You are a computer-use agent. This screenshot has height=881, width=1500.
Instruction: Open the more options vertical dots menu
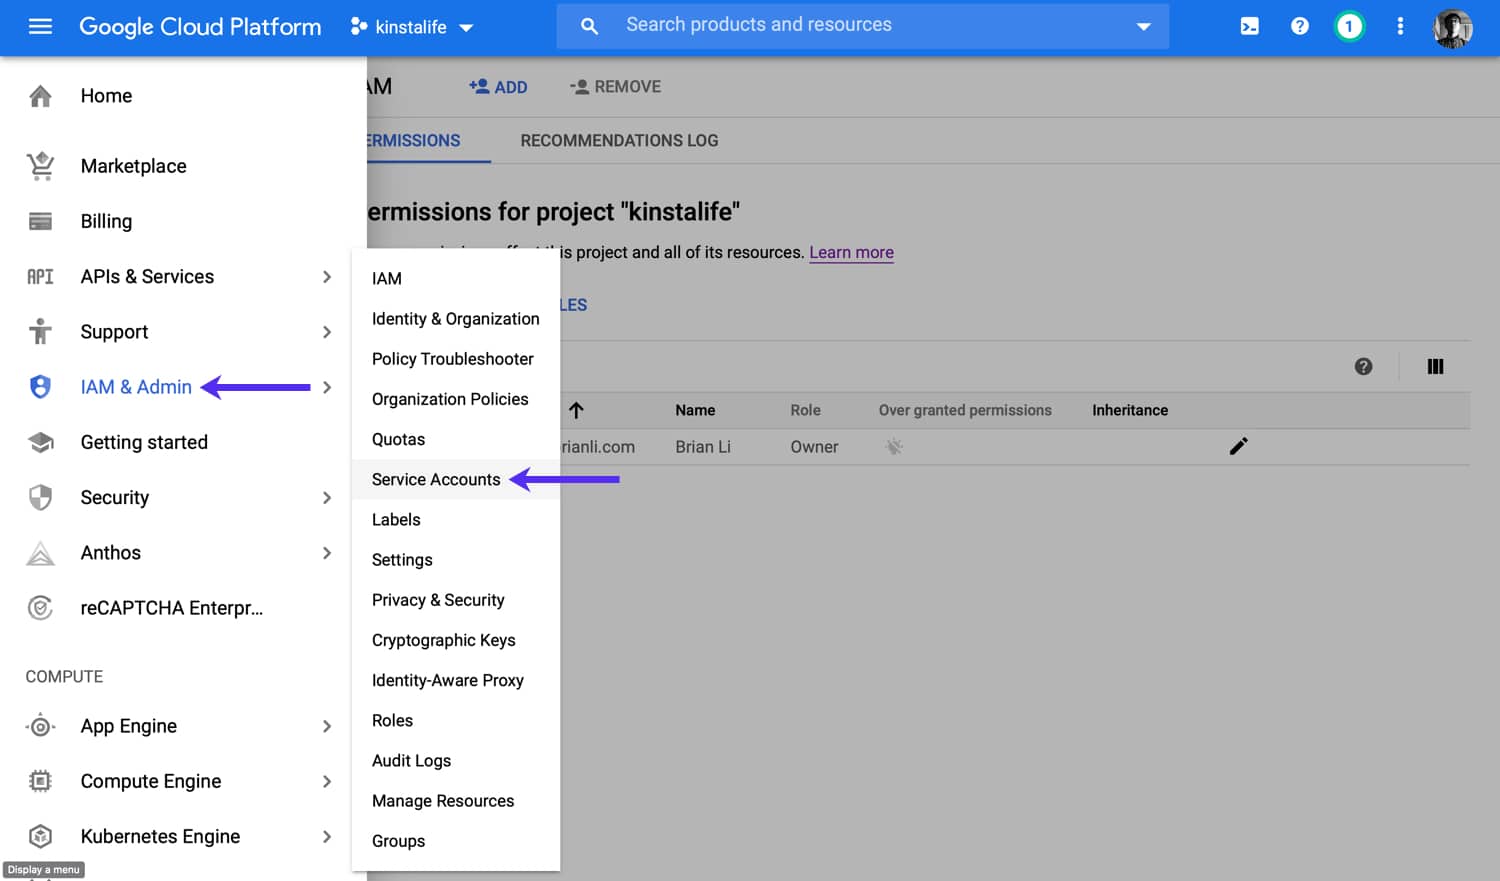click(x=1400, y=26)
